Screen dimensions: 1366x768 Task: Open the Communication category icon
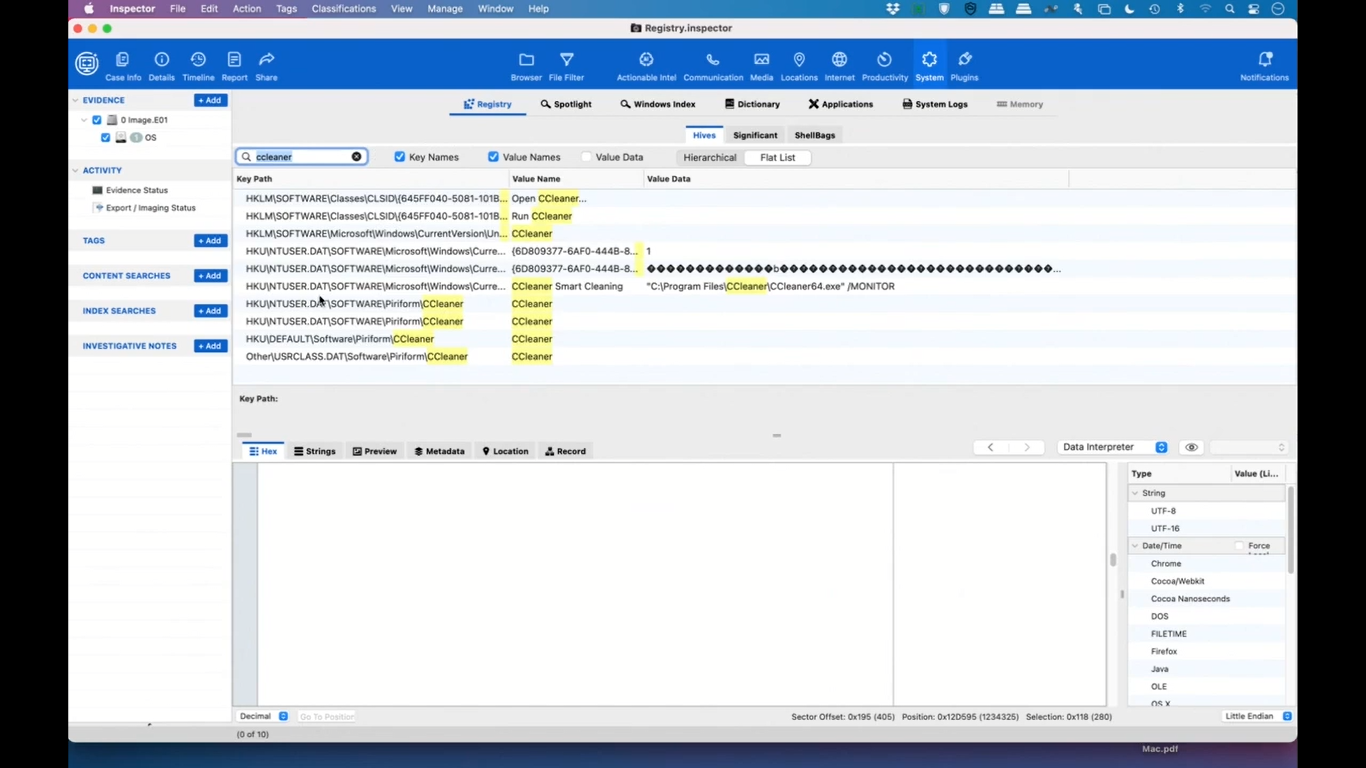(713, 66)
